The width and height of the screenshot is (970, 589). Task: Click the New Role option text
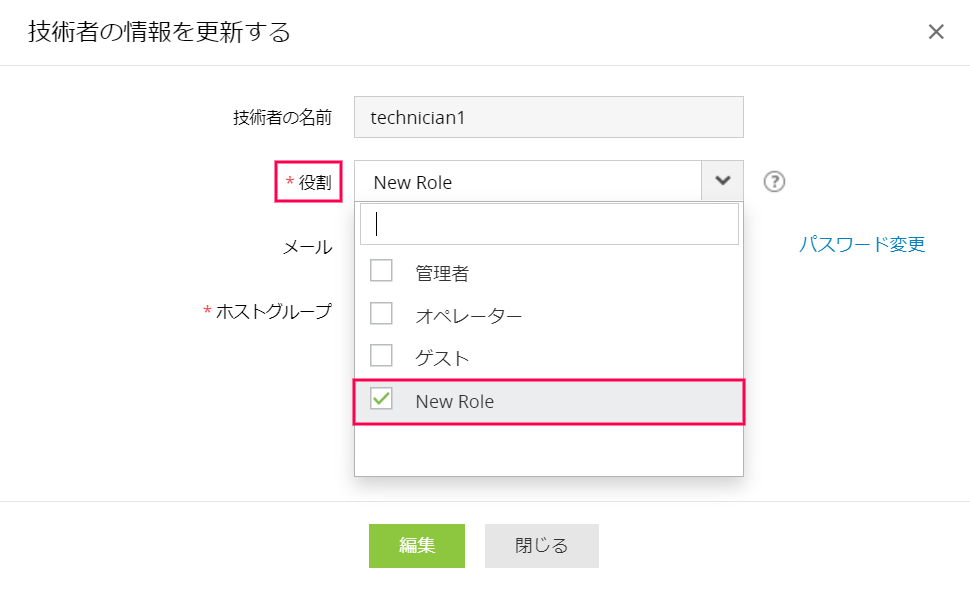tap(455, 401)
